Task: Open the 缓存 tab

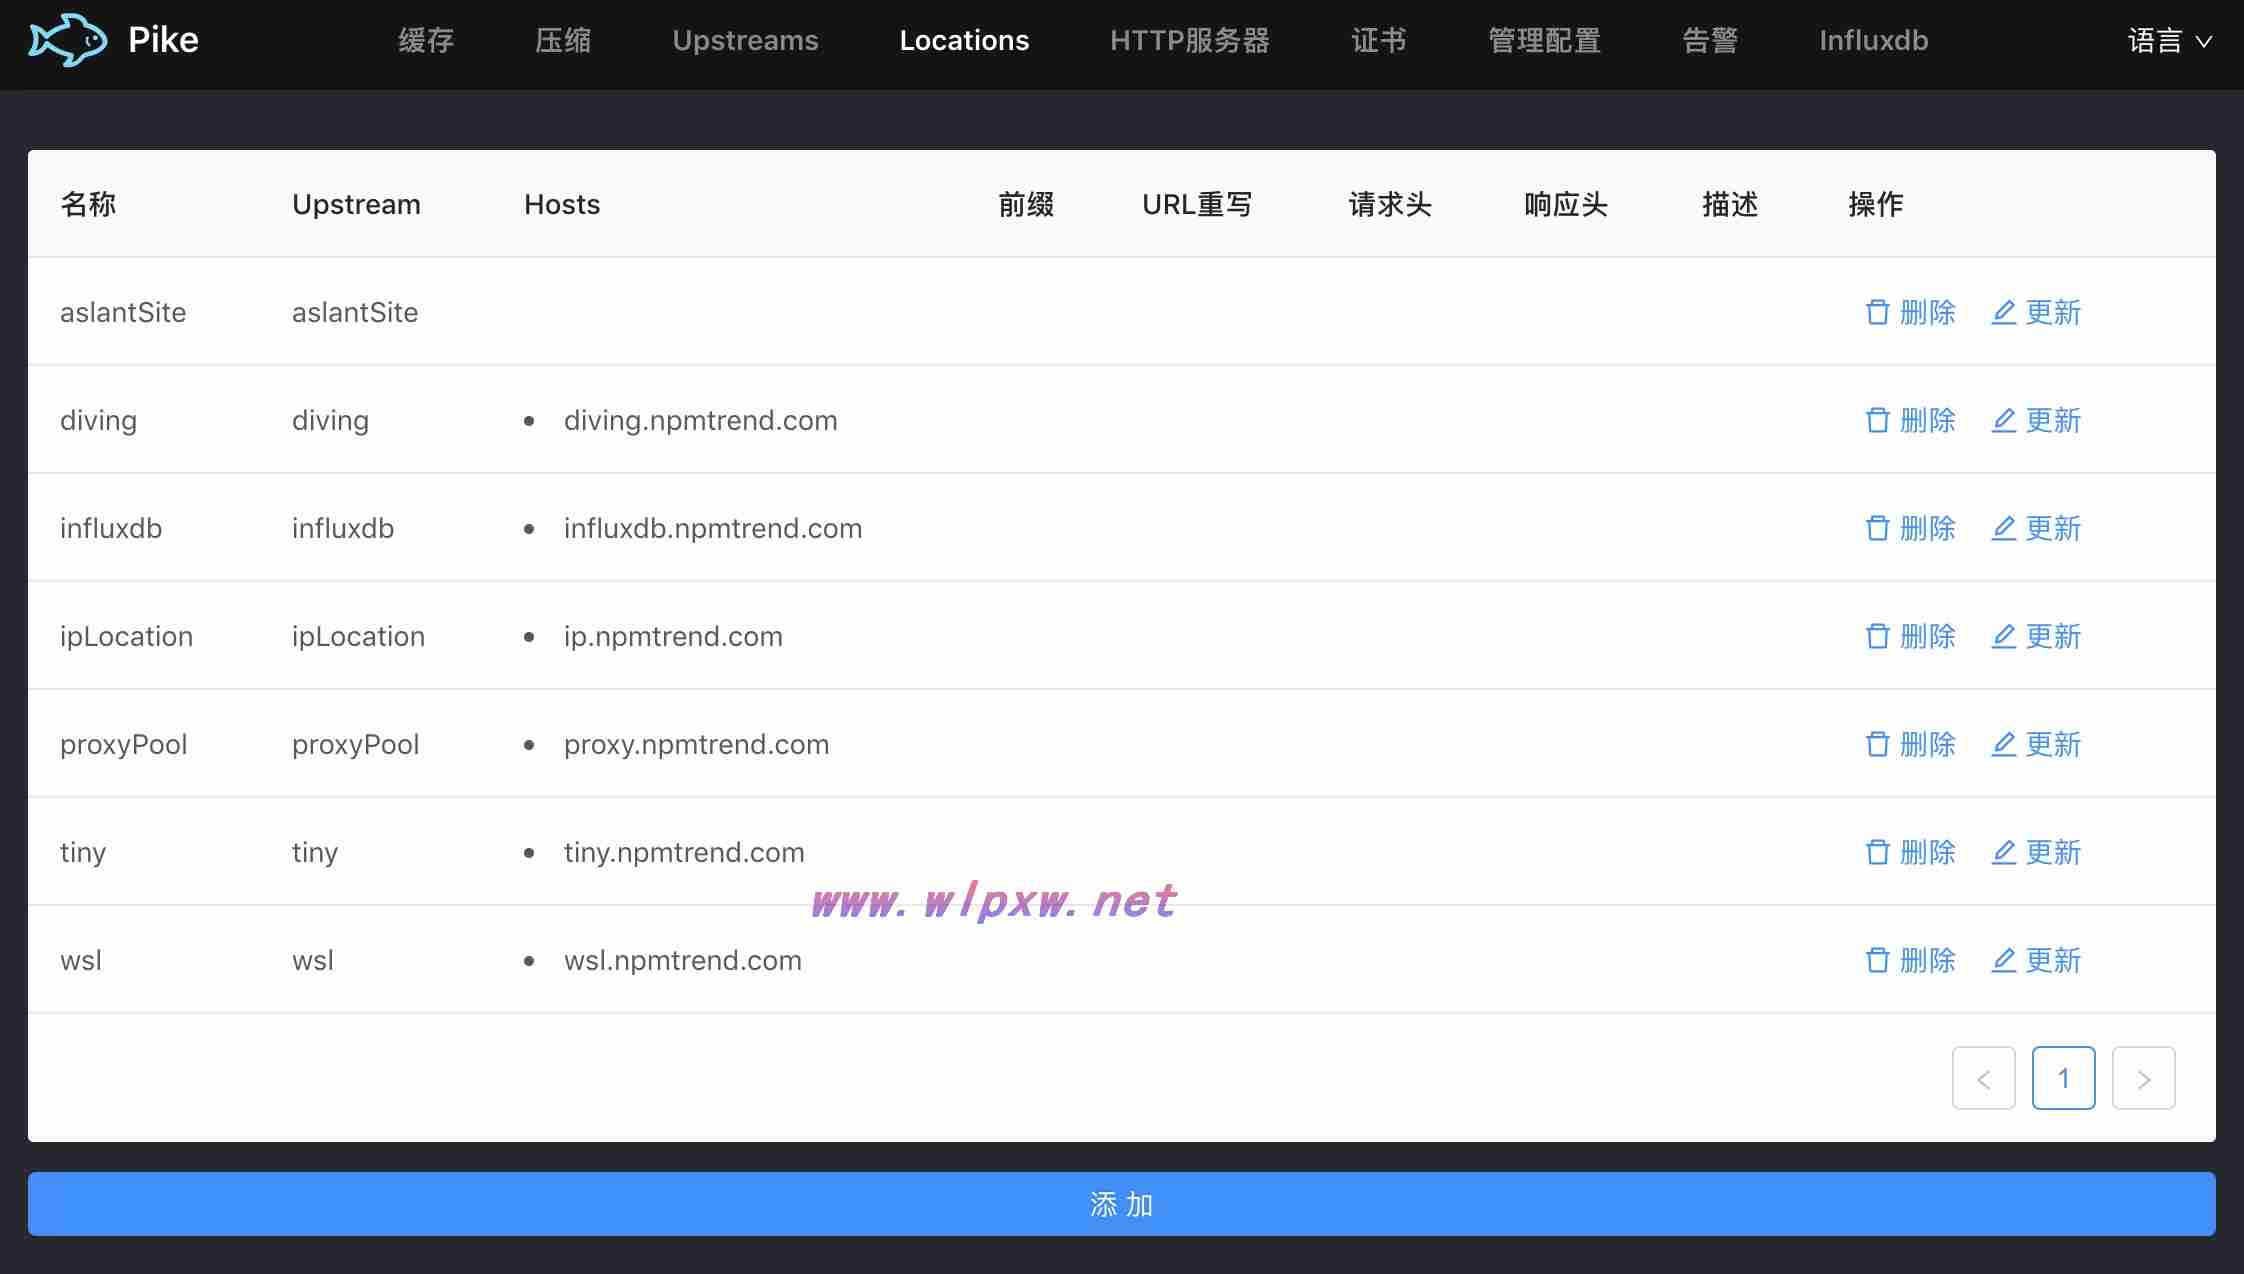Action: [426, 40]
